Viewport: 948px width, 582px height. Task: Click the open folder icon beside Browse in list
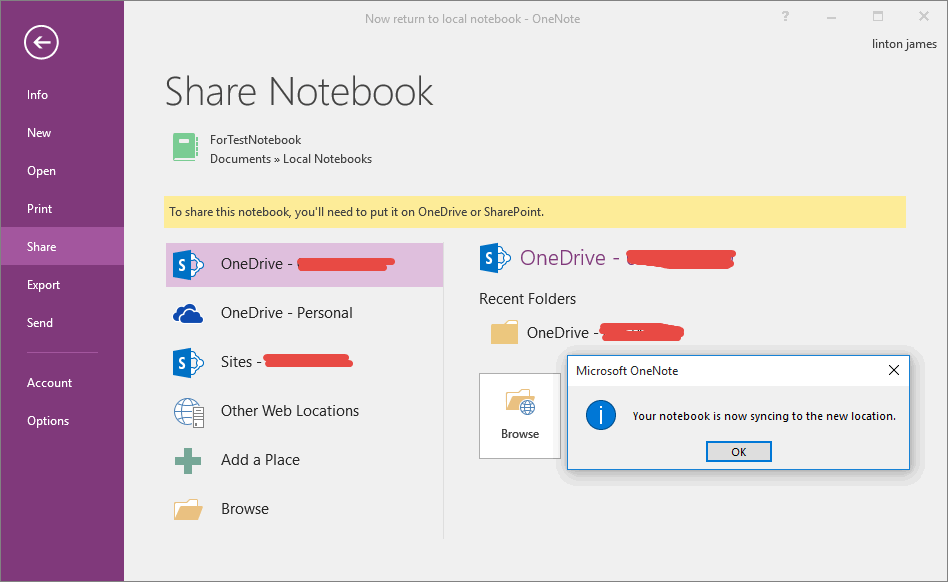(188, 509)
